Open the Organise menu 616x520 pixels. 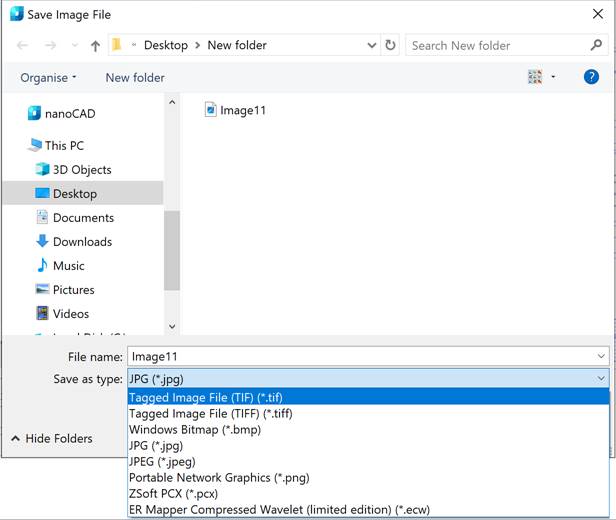point(48,78)
